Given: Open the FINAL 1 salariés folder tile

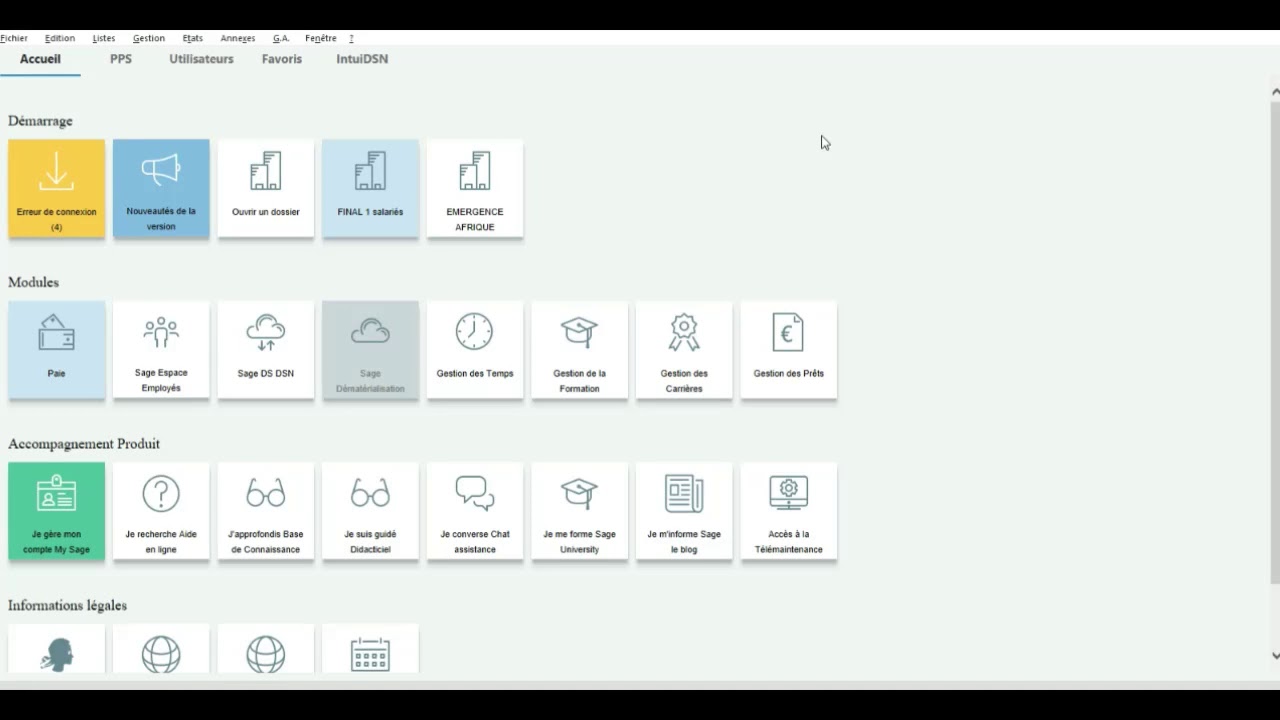Looking at the screenshot, I should (370, 188).
